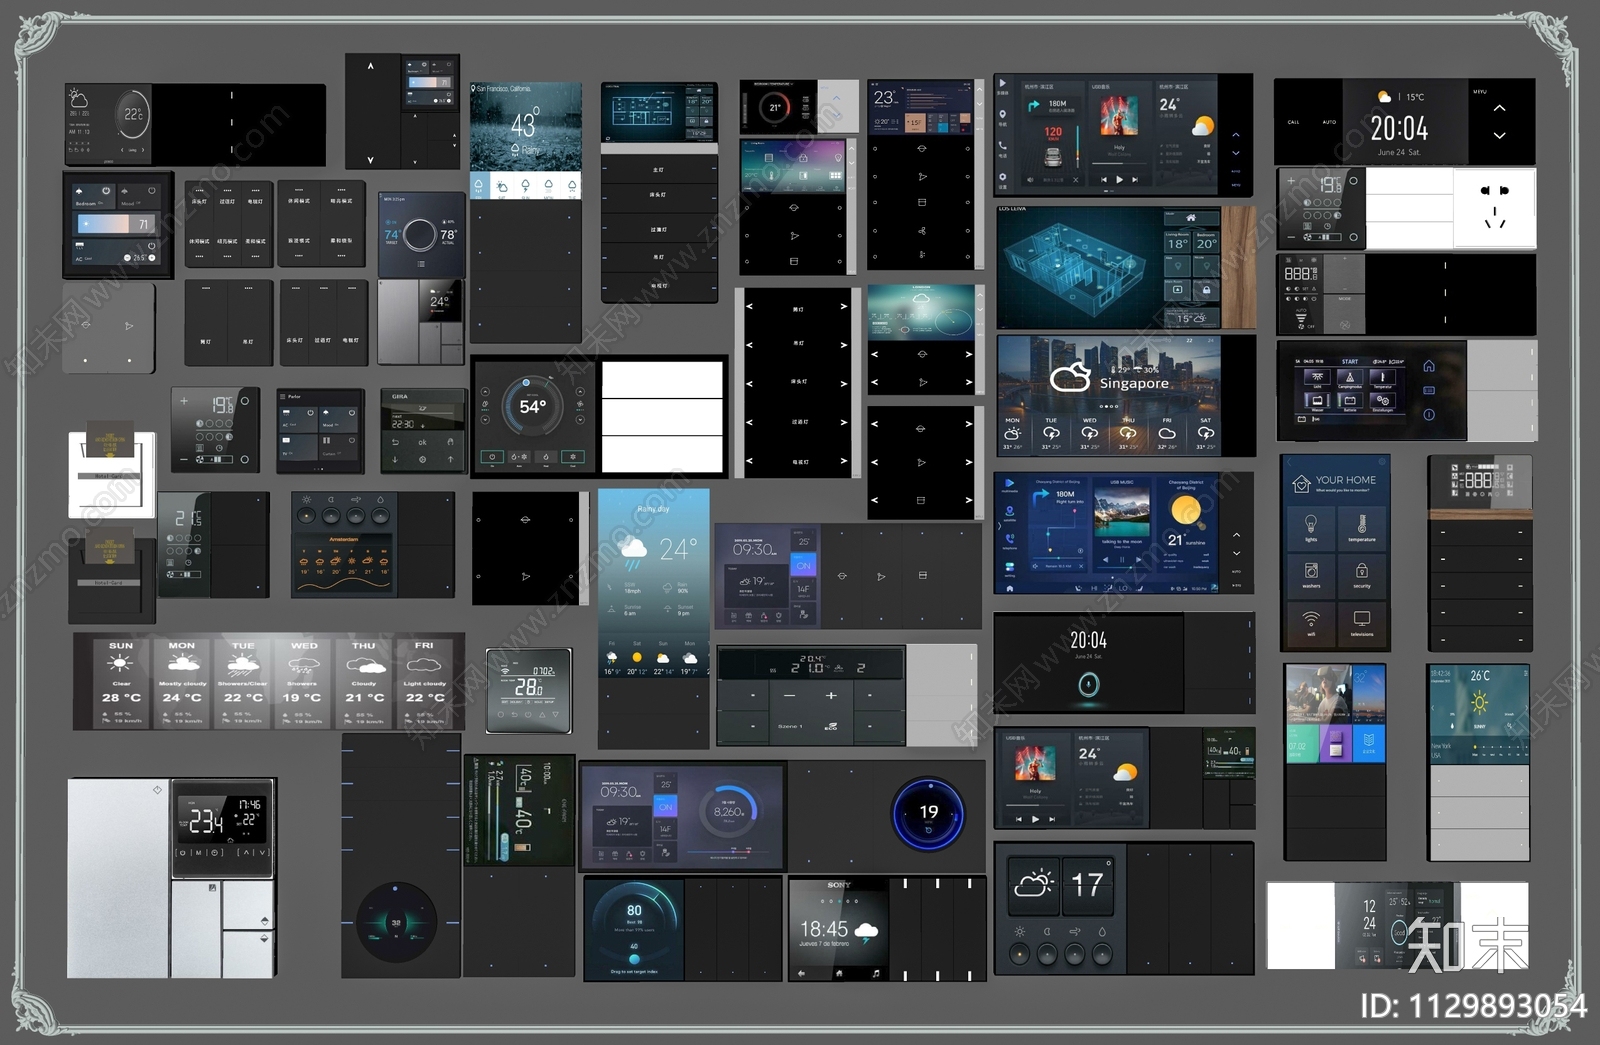Image resolution: width=1600 pixels, height=1045 pixels.
Task: Play the Holy track in top car dashboard
Action: tap(1119, 180)
